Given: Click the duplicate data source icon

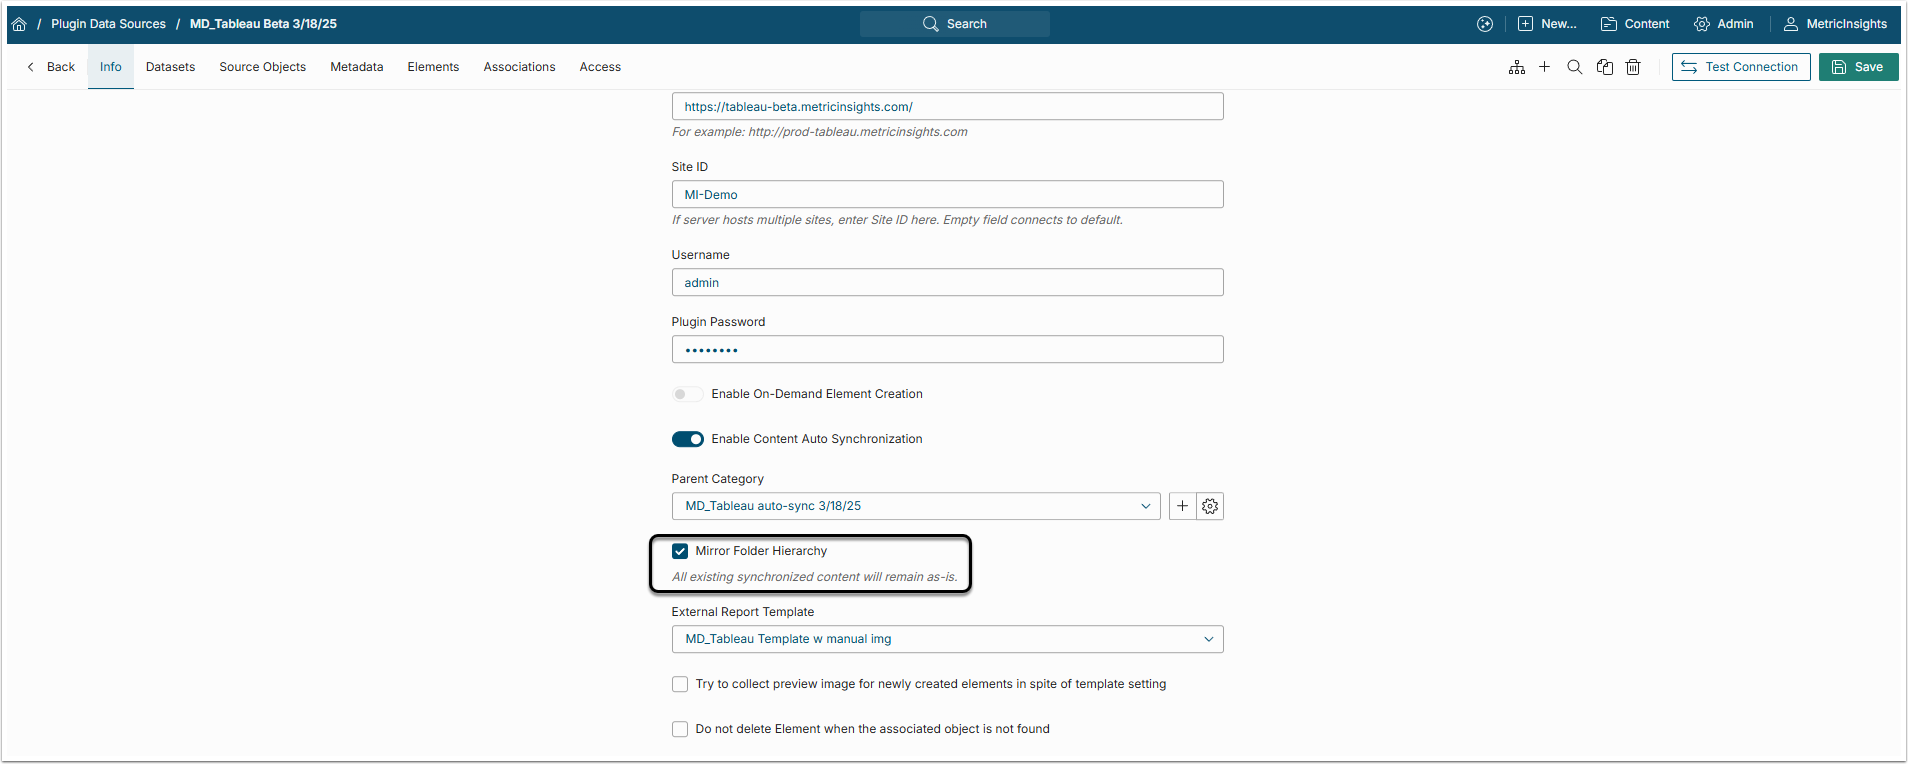Looking at the screenshot, I should [x=1605, y=67].
